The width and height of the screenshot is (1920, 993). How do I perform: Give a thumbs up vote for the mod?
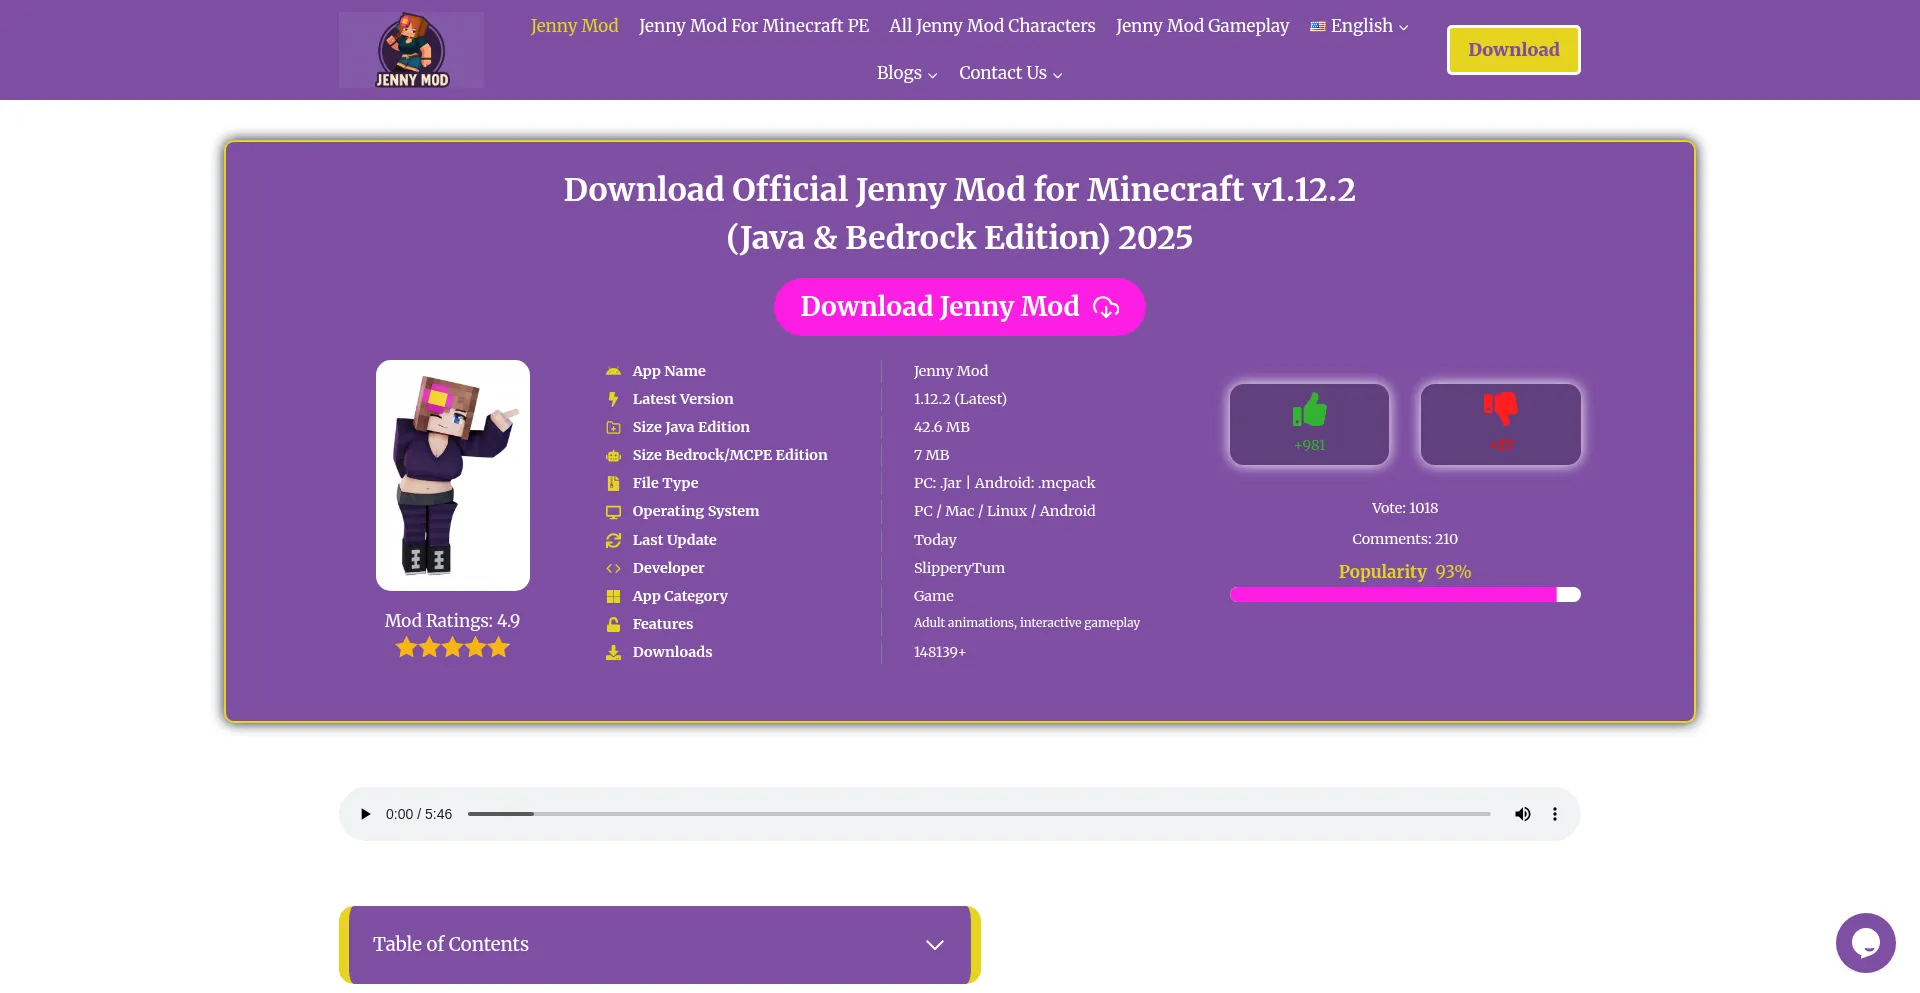pyautogui.click(x=1308, y=424)
